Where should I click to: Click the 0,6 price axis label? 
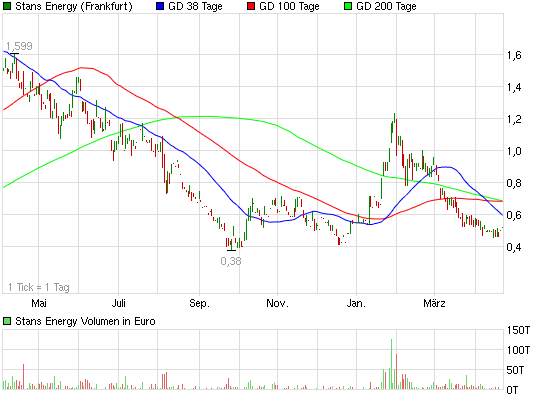pyautogui.click(x=514, y=215)
